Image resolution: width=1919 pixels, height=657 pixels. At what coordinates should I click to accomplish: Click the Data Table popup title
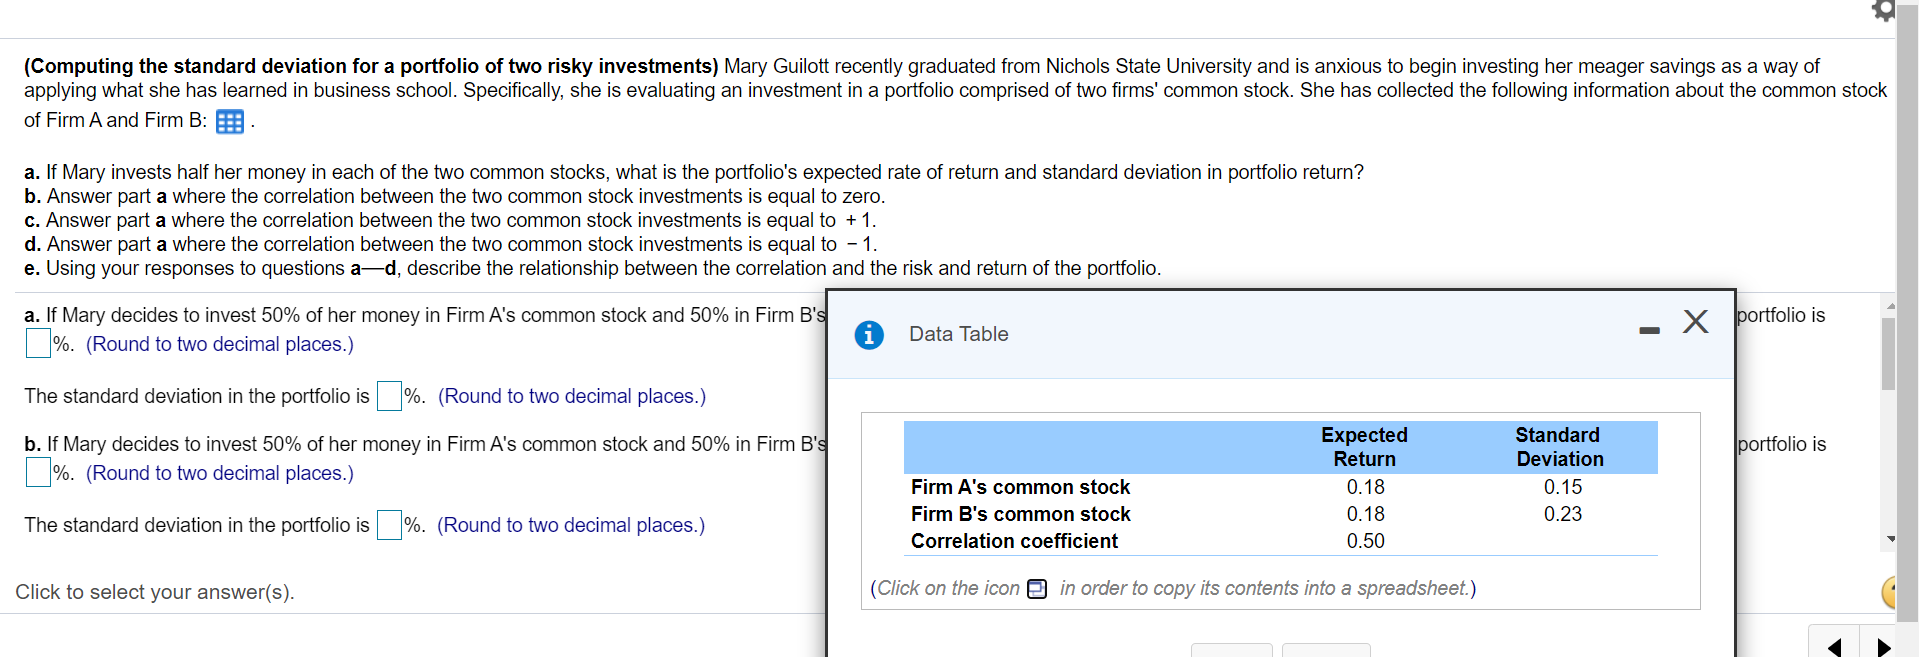(958, 335)
